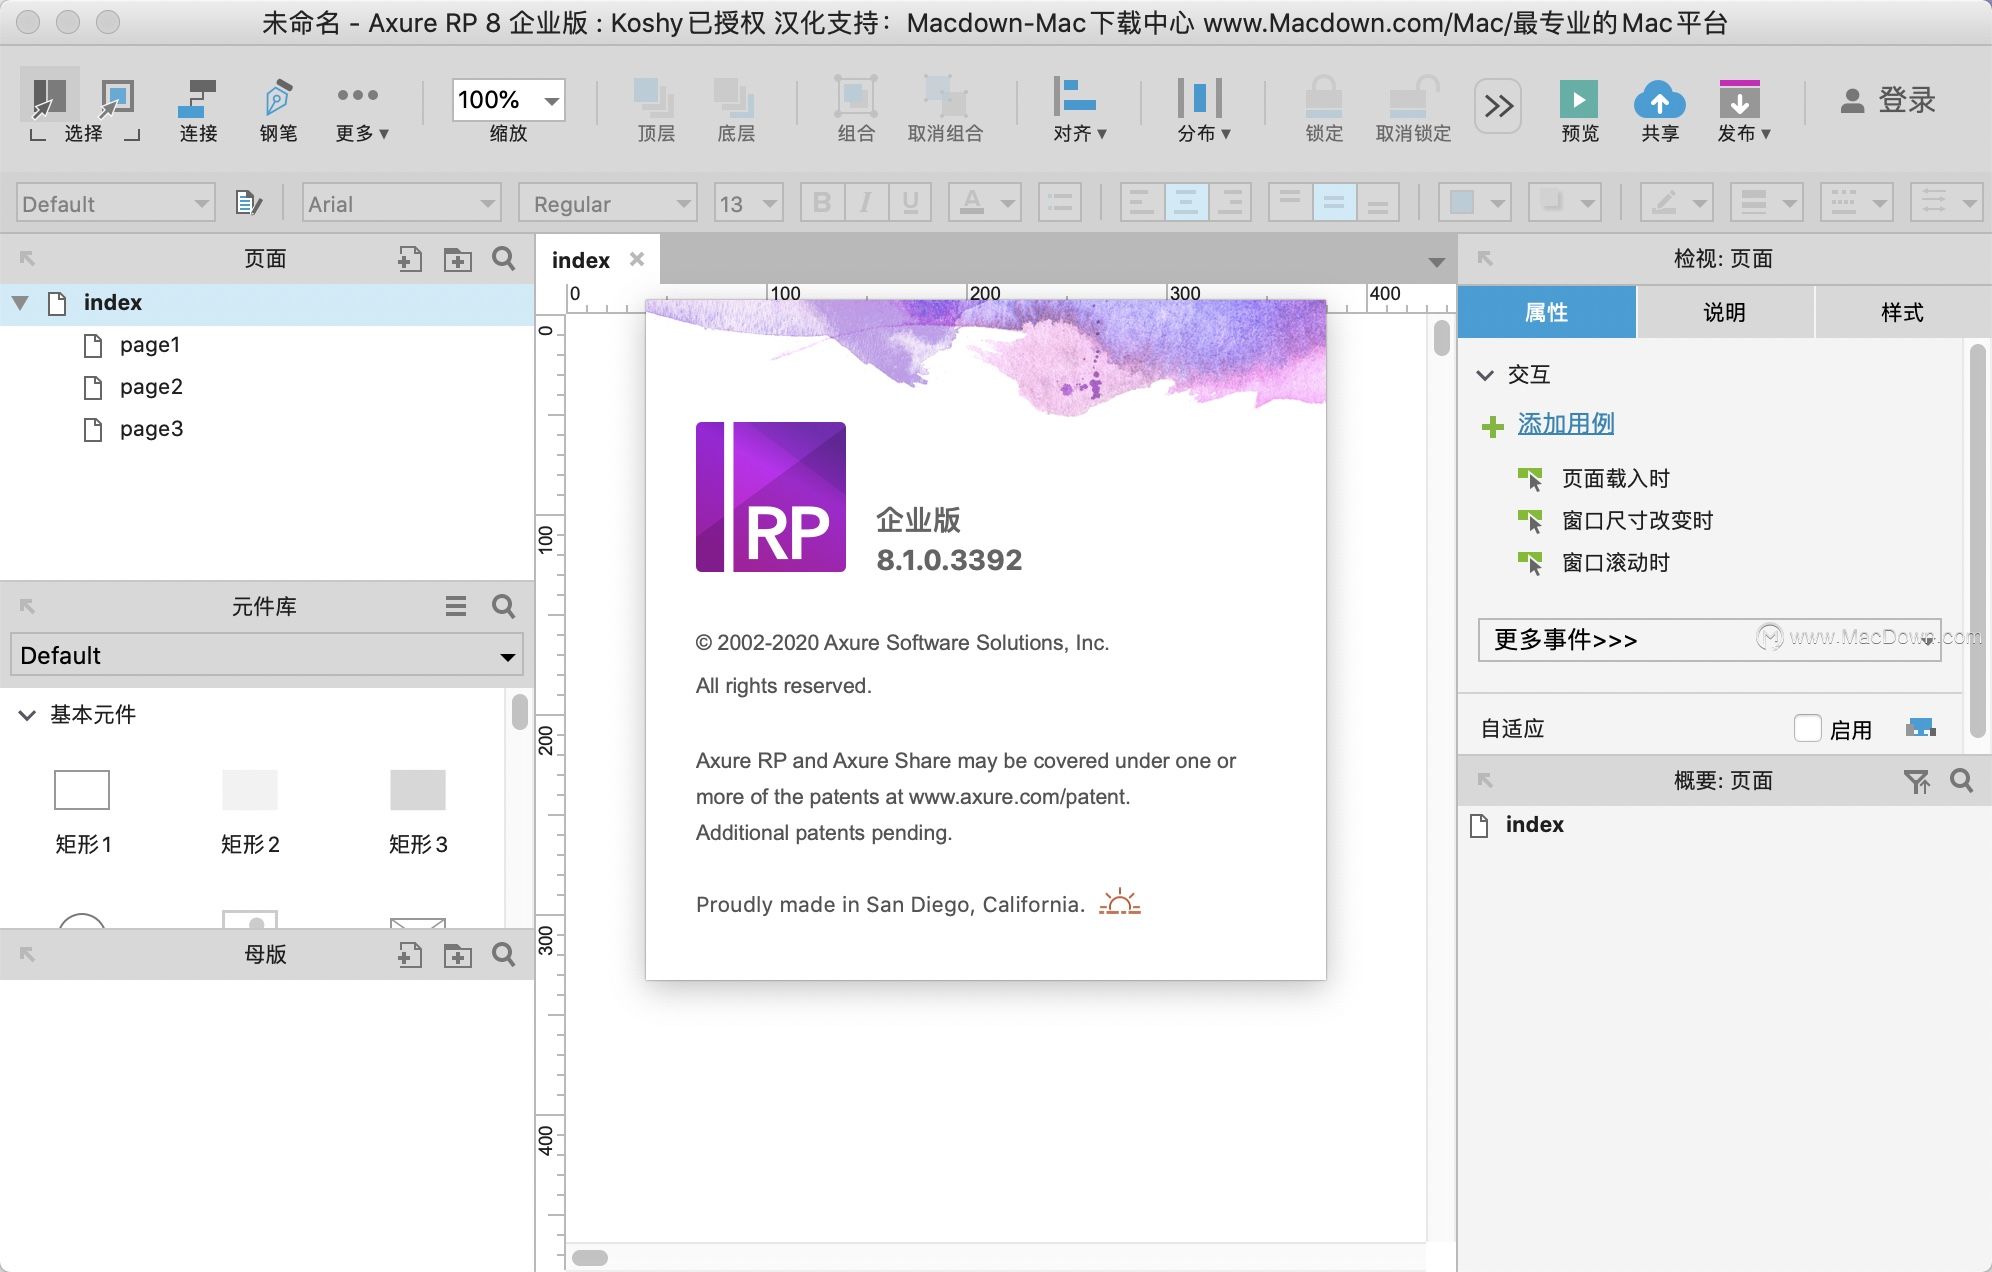Viewport: 1992px width, 1272px height.
Task: Click the 共享 cloud share icon
Action: point(1659,100)
